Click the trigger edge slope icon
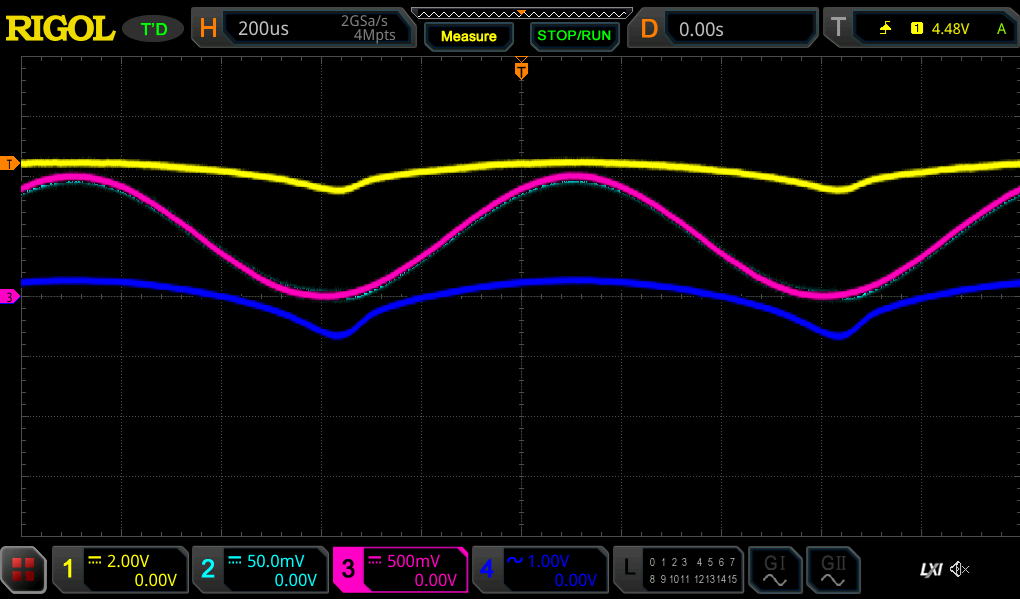The width and height of the screenshot is (1020, 599). tap(885, 28)
